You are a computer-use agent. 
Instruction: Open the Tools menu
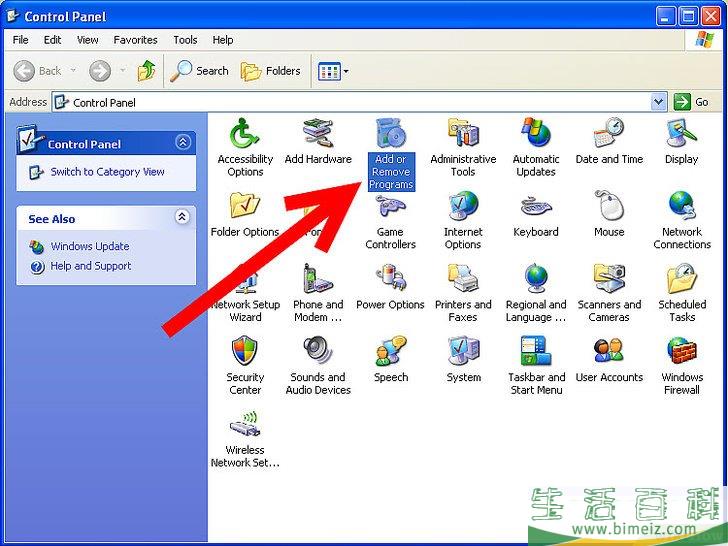point(185,40)
